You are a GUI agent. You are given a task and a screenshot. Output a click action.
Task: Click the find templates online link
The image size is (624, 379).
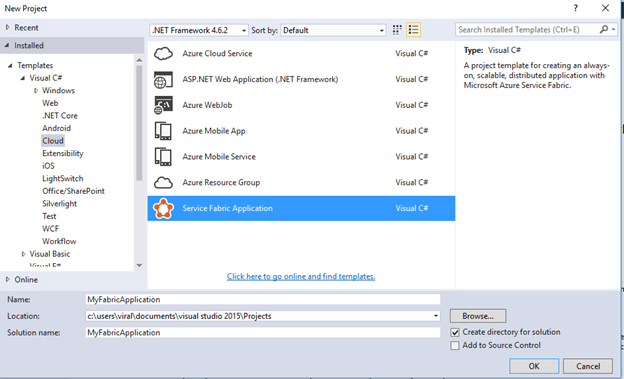[301, 276]
